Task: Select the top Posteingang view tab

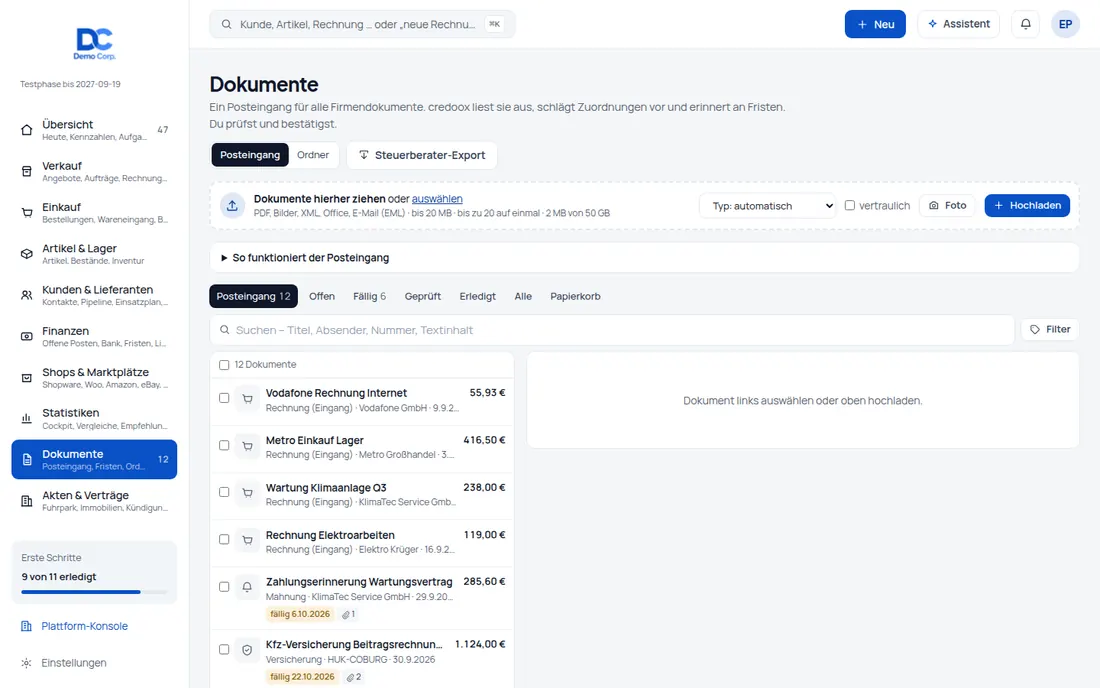Action: point(250,155)
